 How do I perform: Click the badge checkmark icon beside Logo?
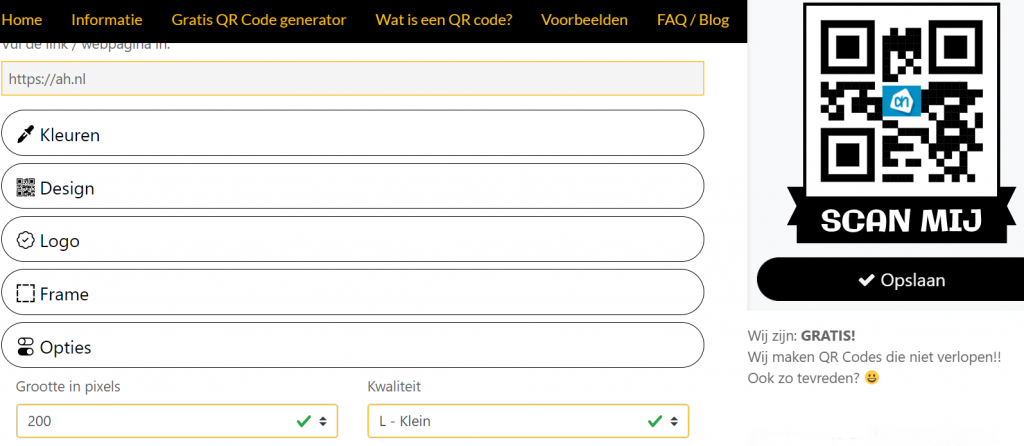click(x=25, y=241)
